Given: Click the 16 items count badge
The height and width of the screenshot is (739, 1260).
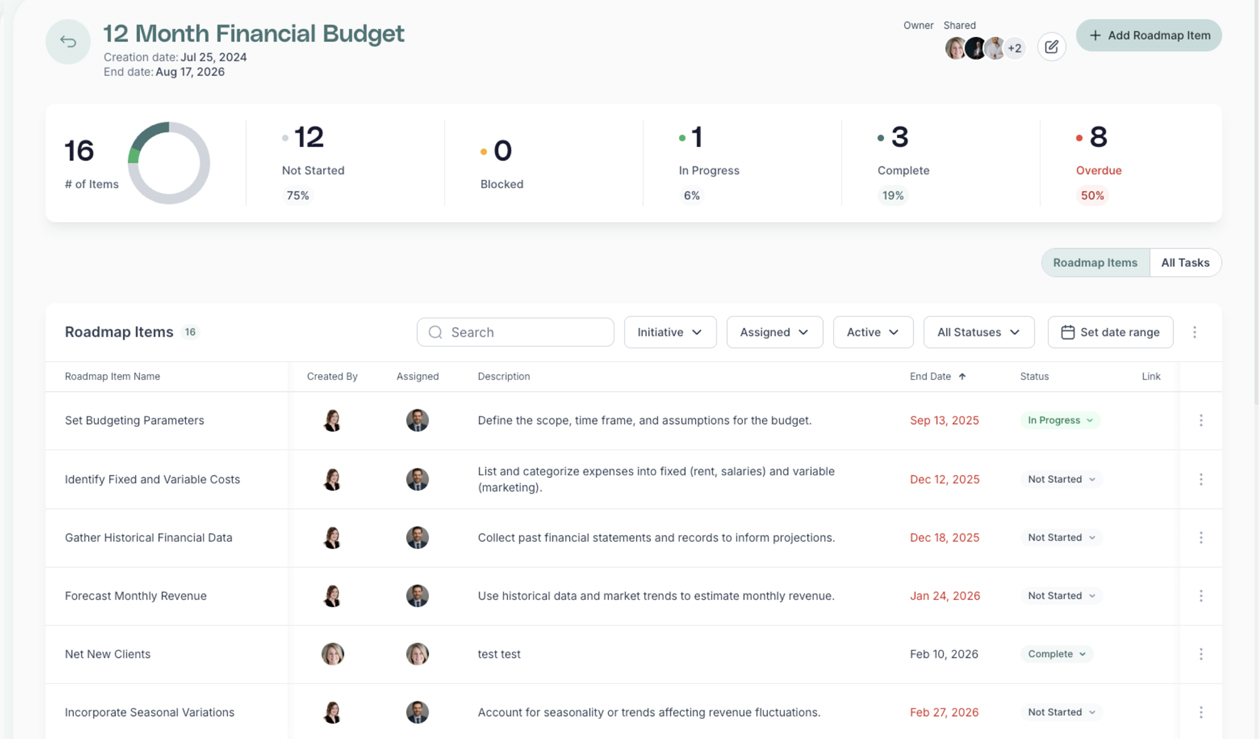Looking at the screenshot, I should click(190, 332).
